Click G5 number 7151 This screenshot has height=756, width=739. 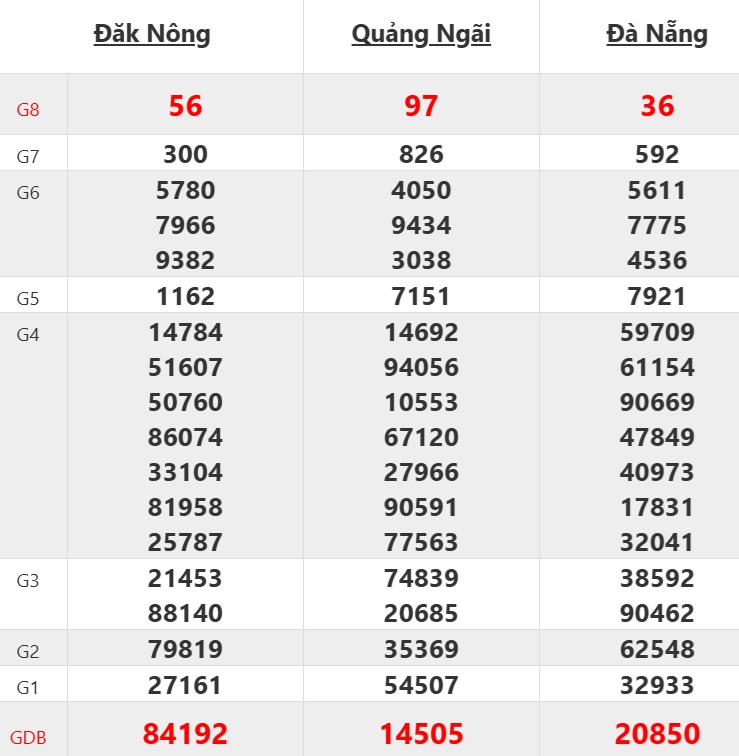pos(421,296)
